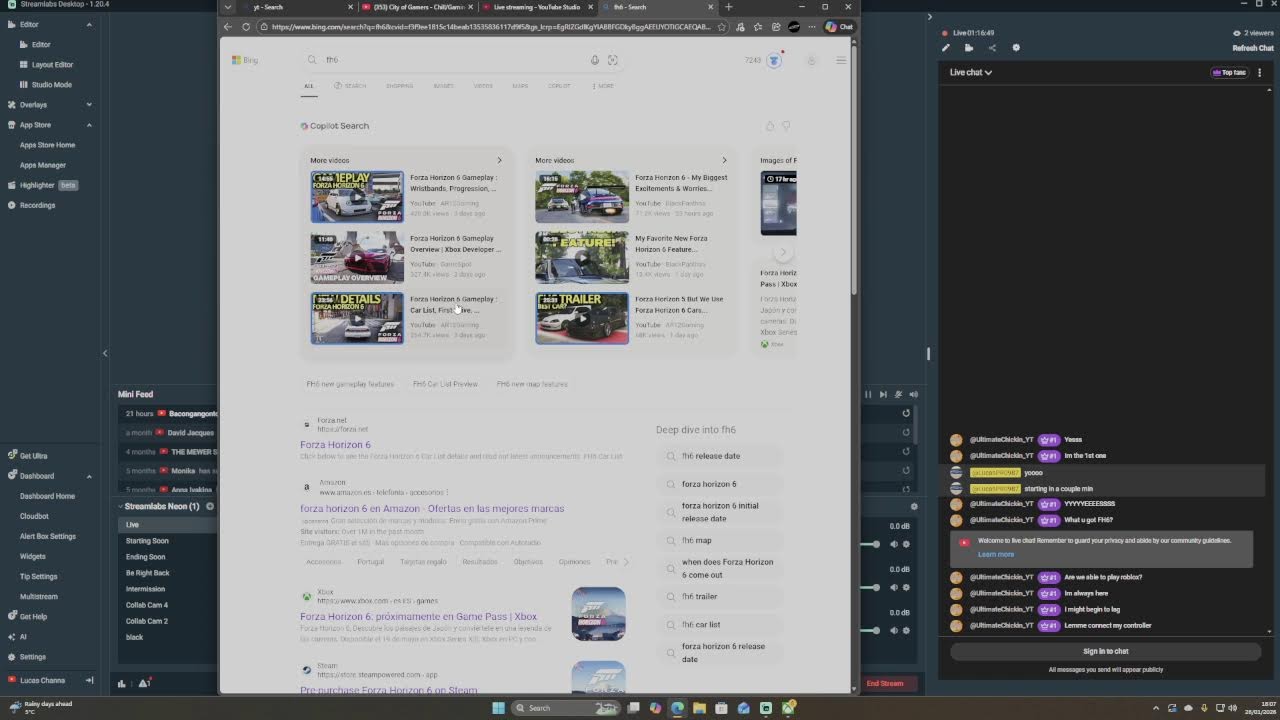Open the Windows Start menu

coord(498,708)
